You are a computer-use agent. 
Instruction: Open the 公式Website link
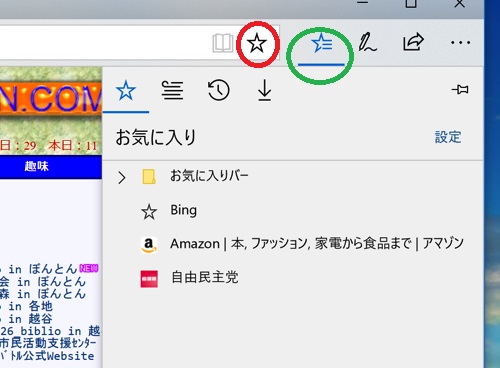[x=47, y=356]
